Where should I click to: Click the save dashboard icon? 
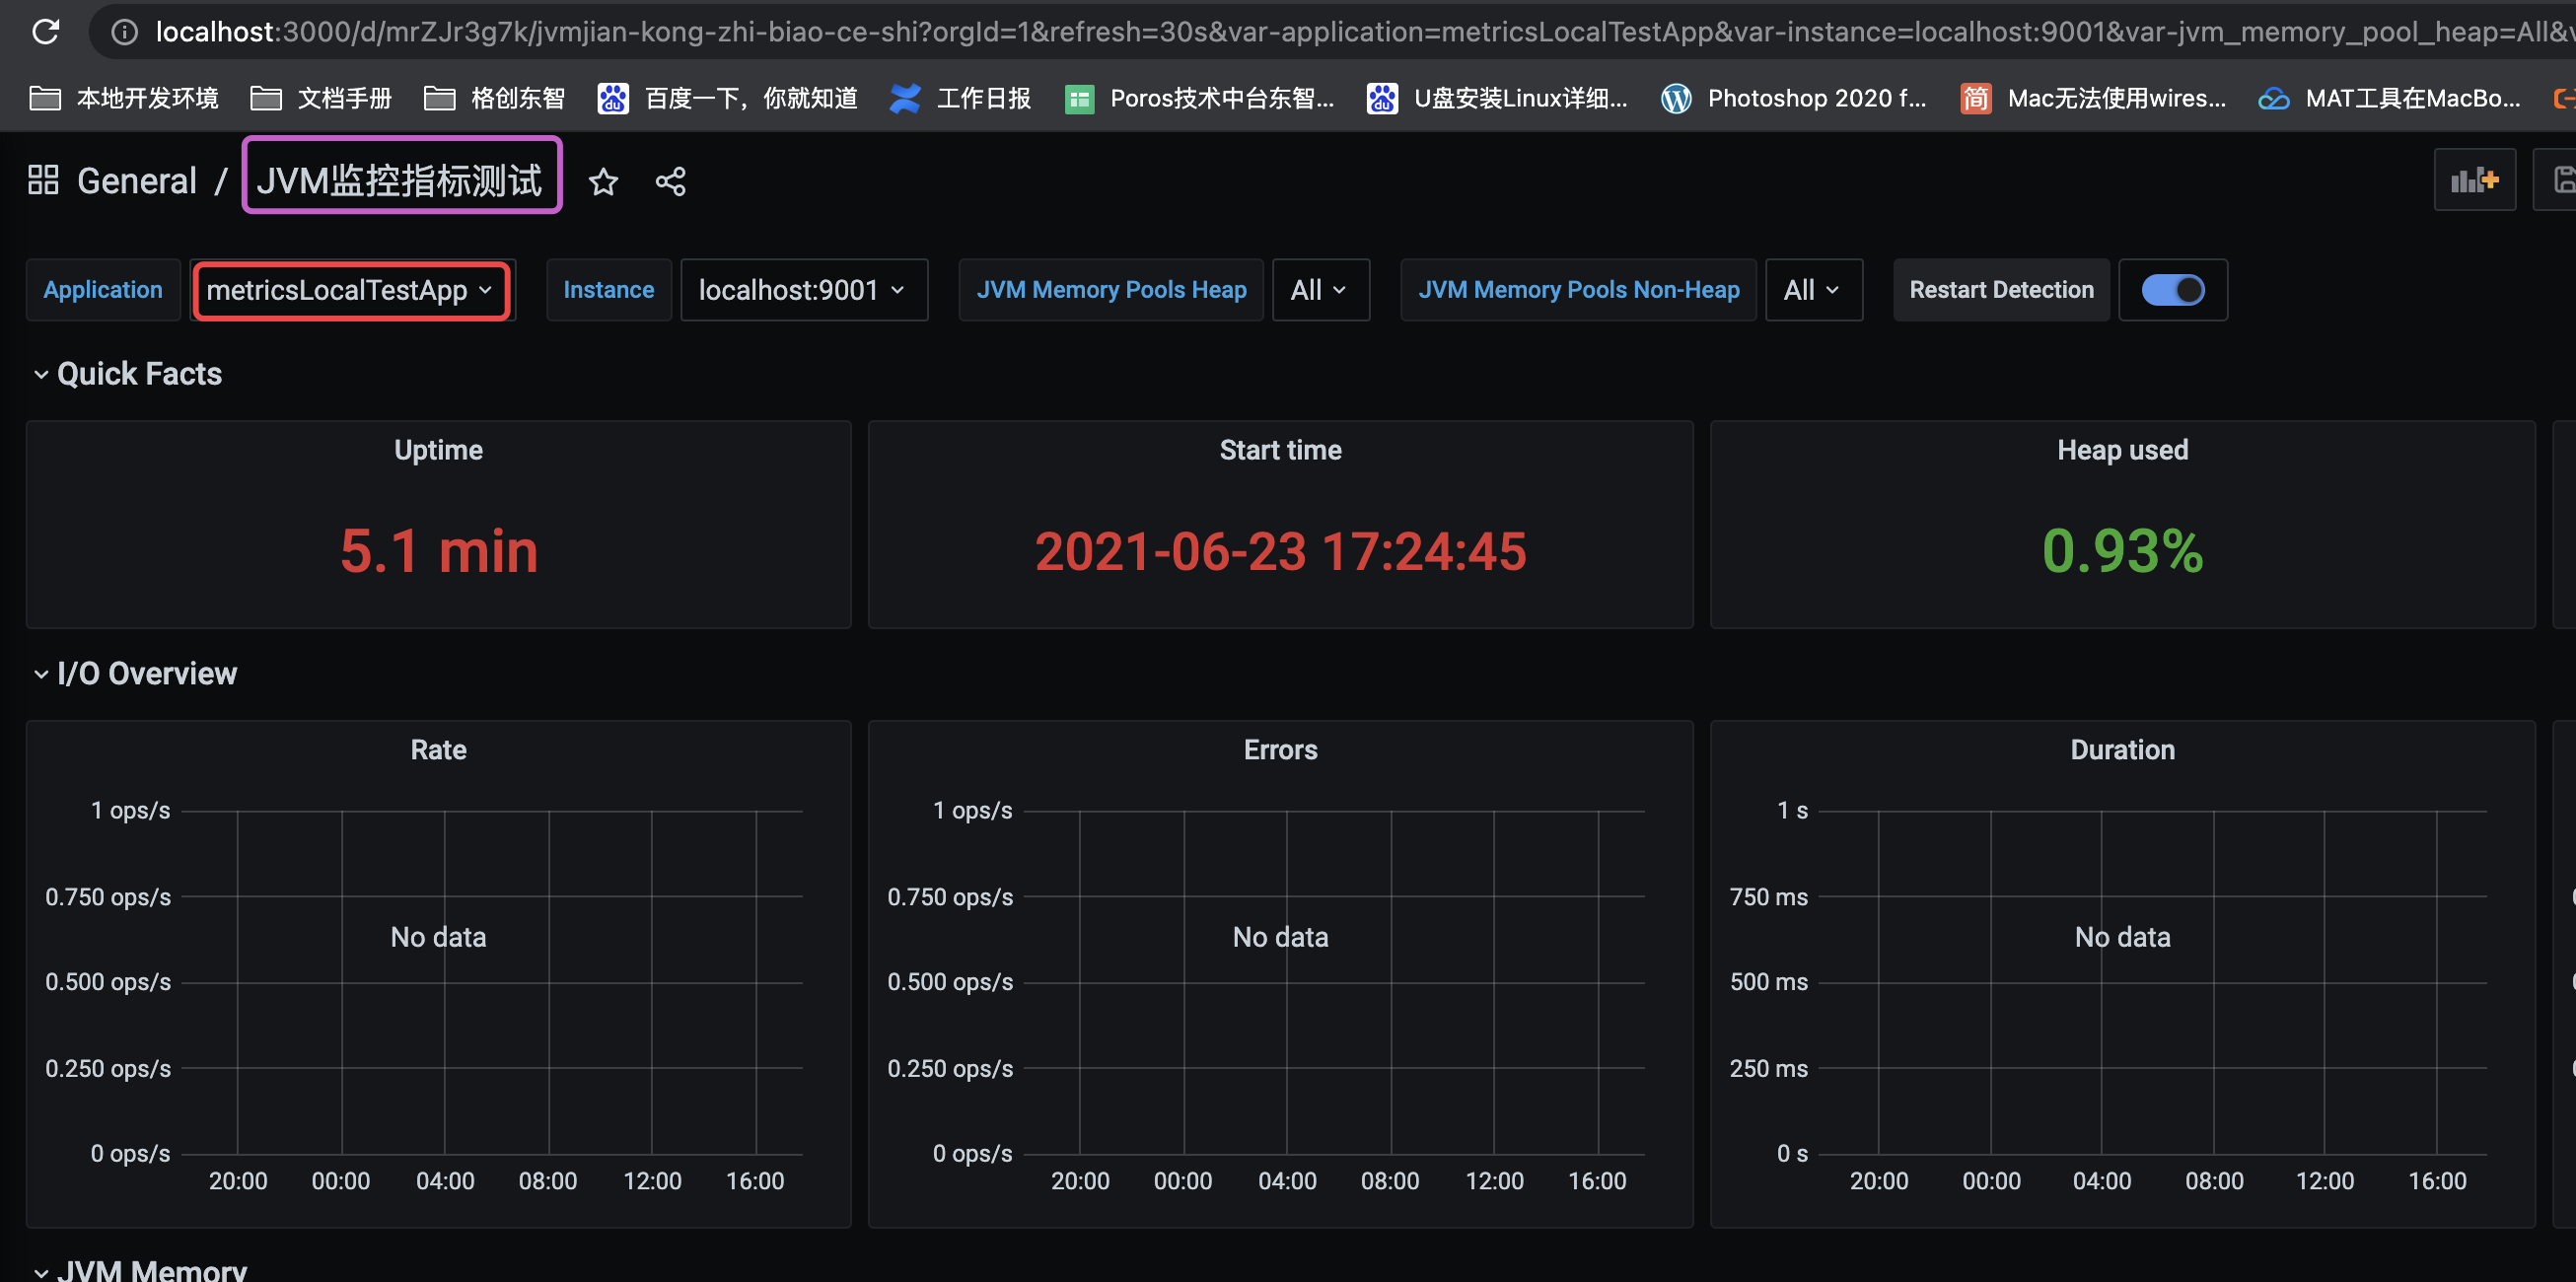2560,180
